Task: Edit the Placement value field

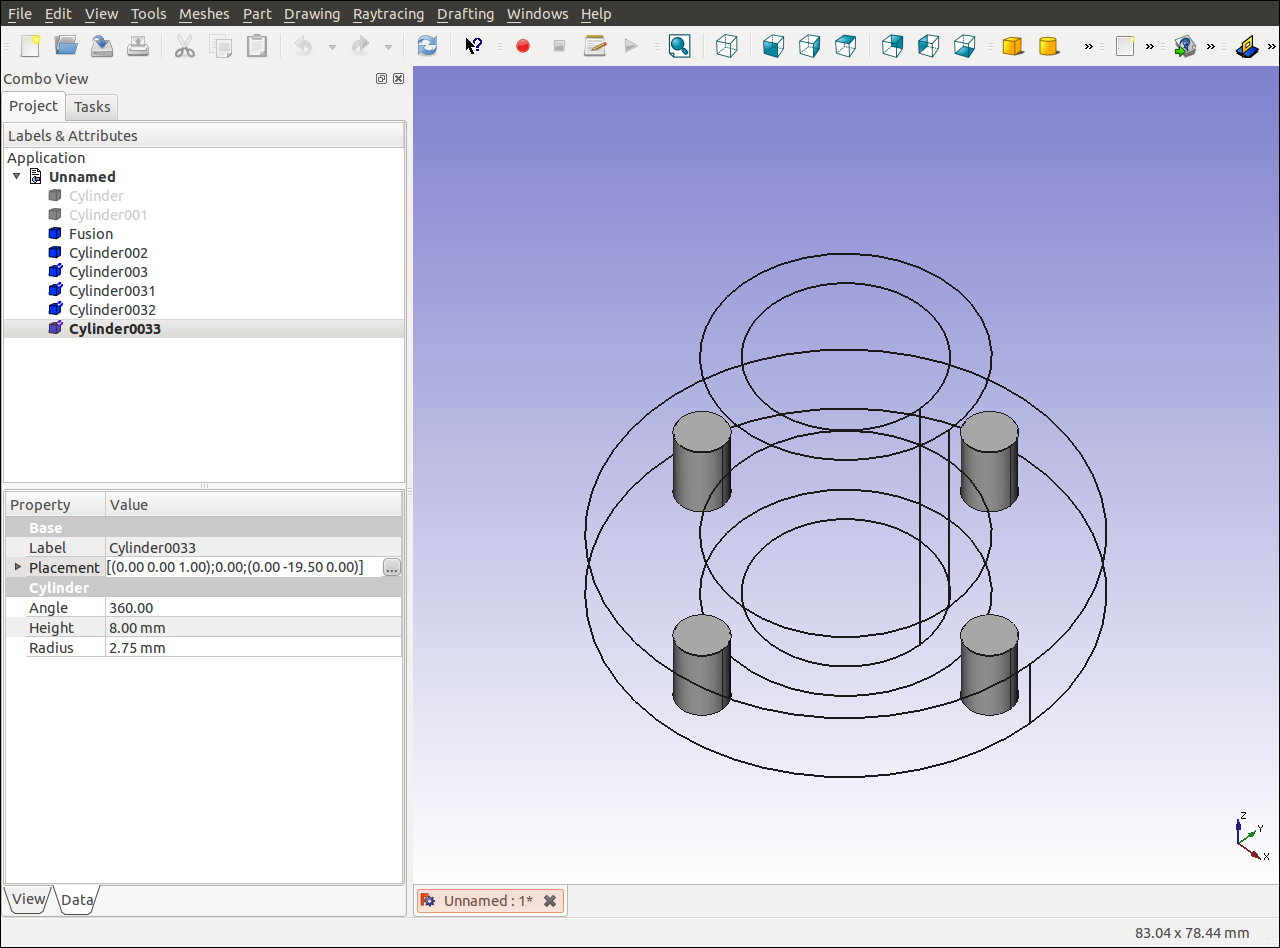Action: pos(243,567)
